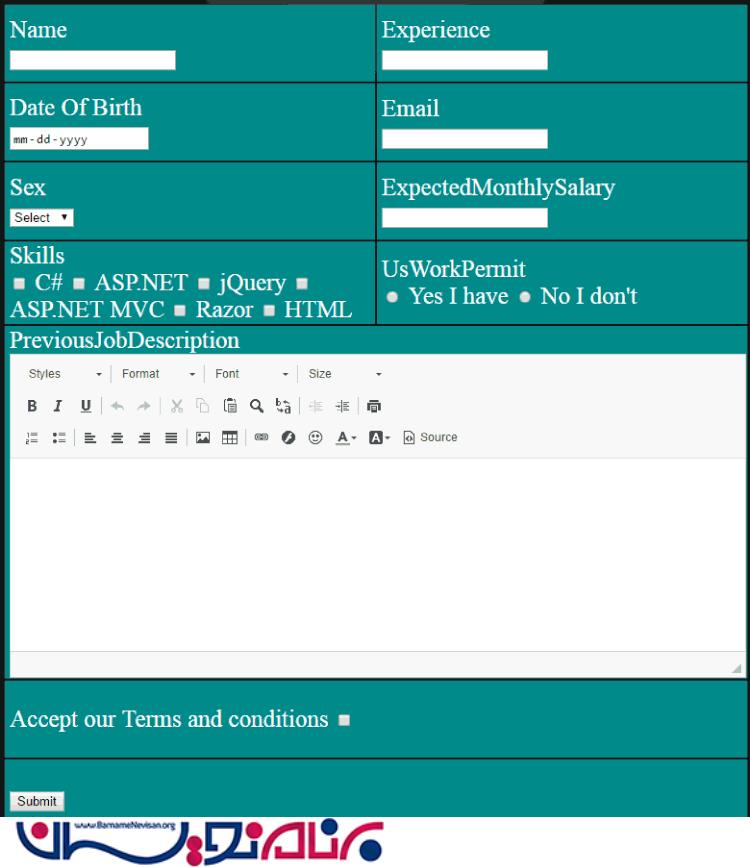Click the Name input field
The width and height of the screenshot is (750, 867).
click(93, 60)
